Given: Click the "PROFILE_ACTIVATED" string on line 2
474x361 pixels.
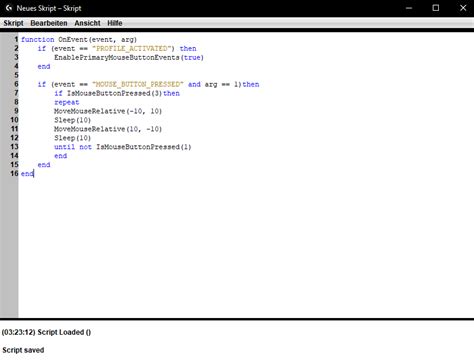Looking at the screenshot, I should click(132, 48).
